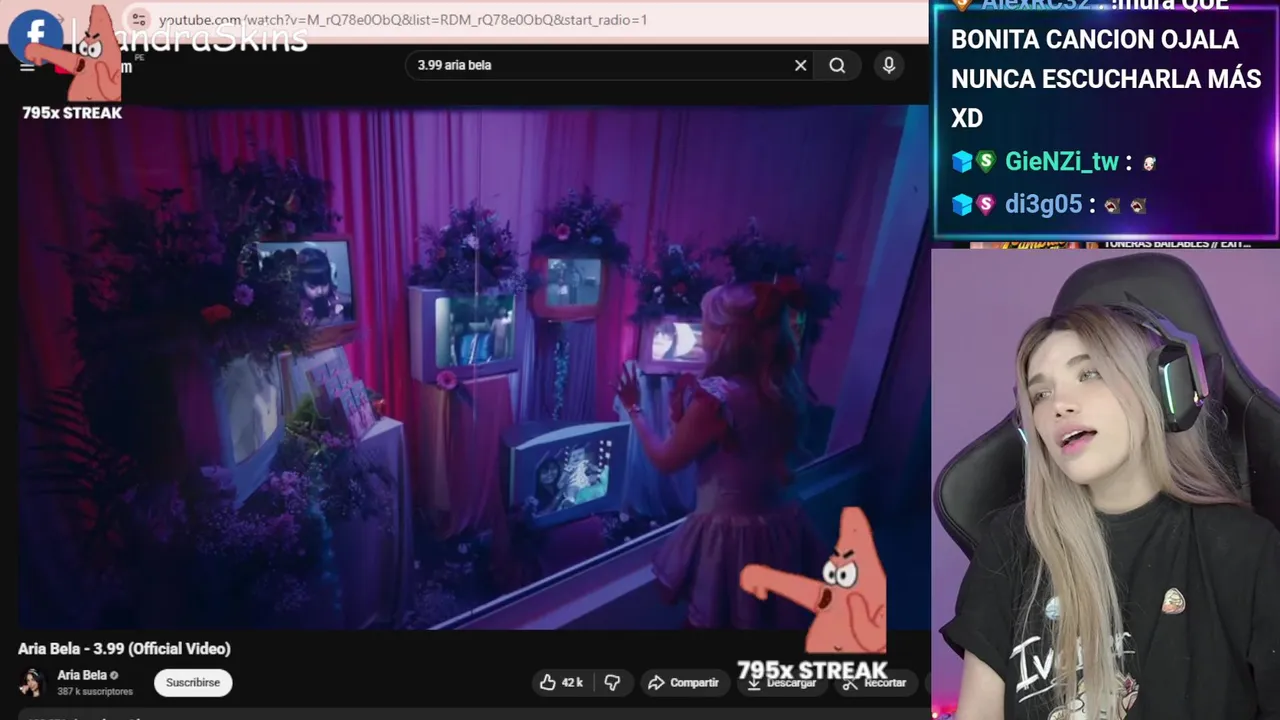Click the video title 'Aria Bela - 3.99 (Official Video)'
1280x720 pixels.
click(x=124, y=648)
